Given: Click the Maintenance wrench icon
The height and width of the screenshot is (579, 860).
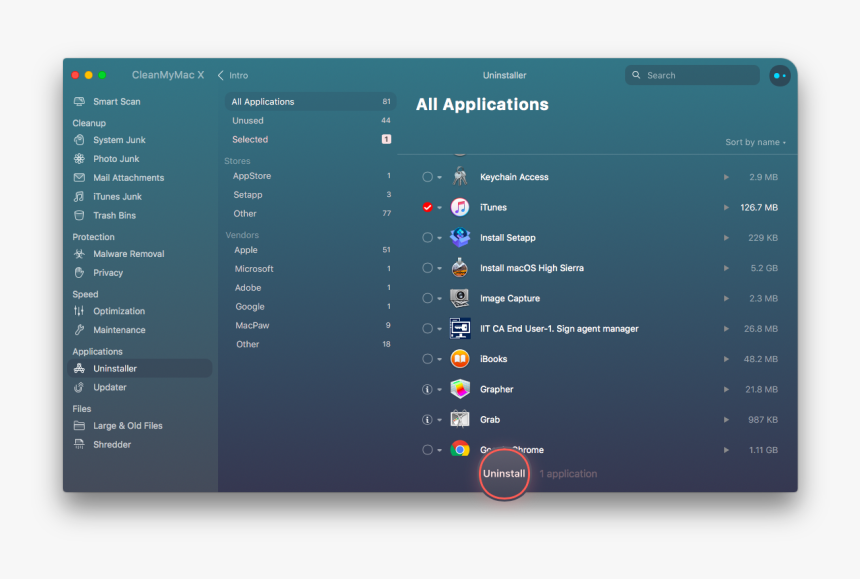Looking at the screenshot, I should 80,330.
